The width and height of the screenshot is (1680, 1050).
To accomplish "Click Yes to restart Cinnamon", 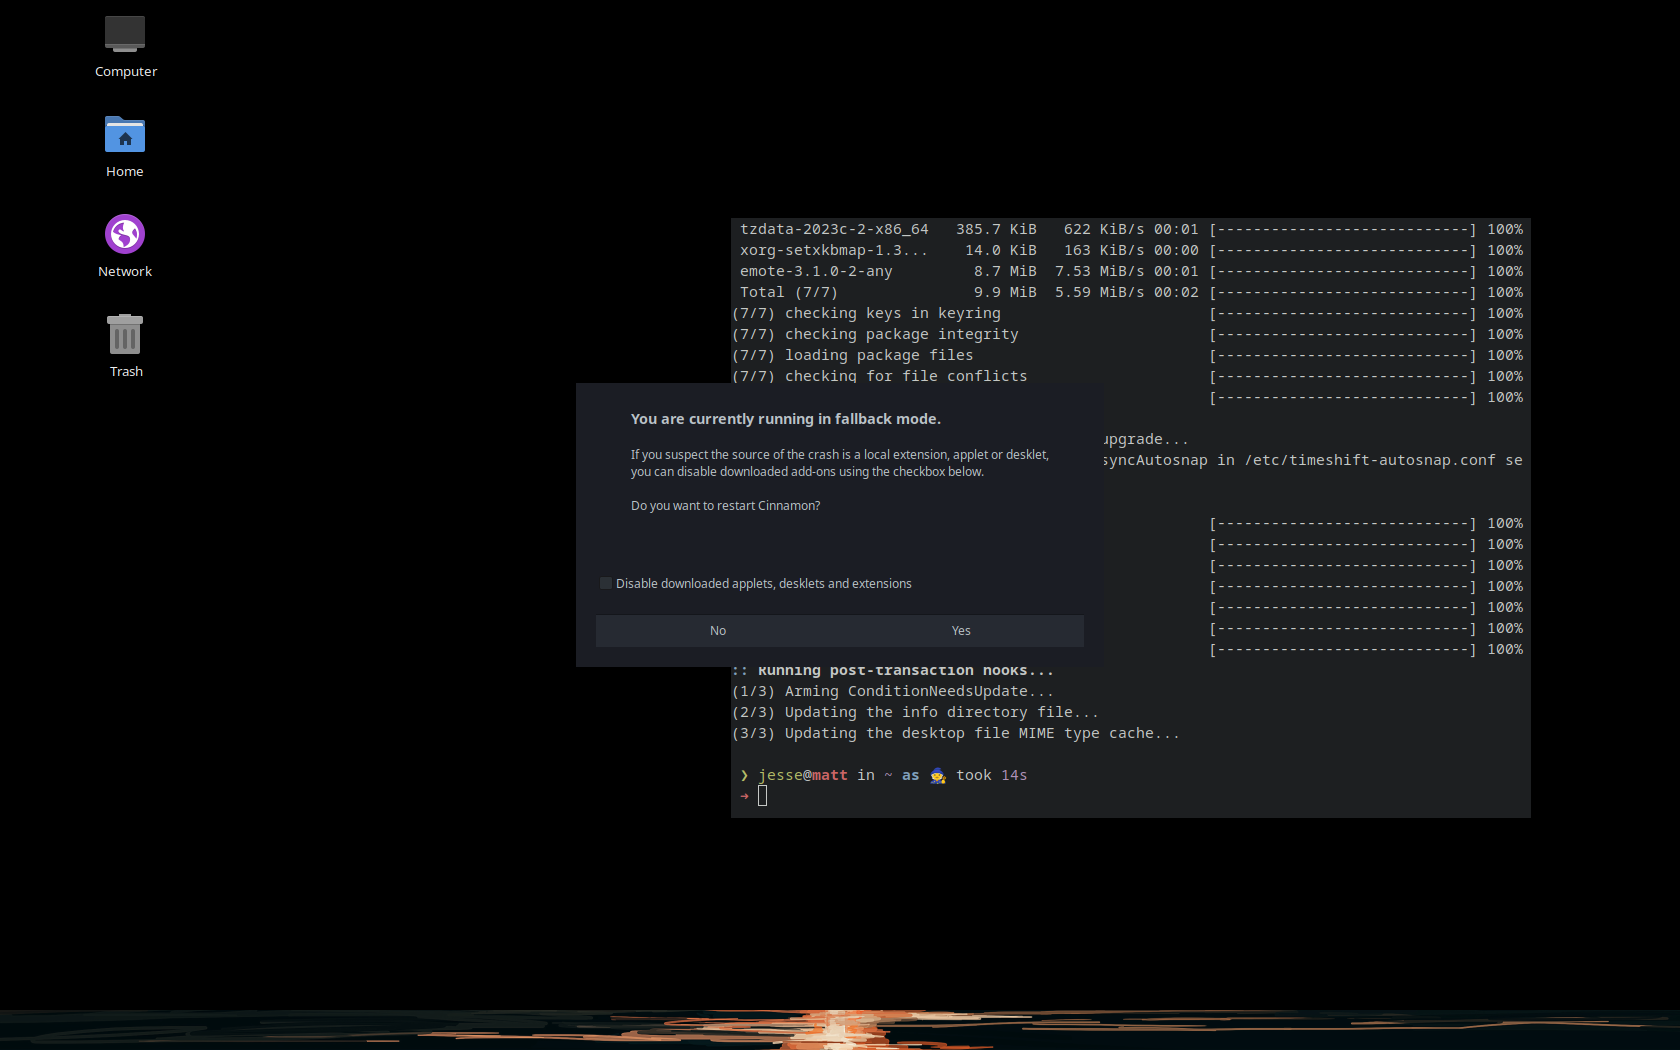I will 961,631.
